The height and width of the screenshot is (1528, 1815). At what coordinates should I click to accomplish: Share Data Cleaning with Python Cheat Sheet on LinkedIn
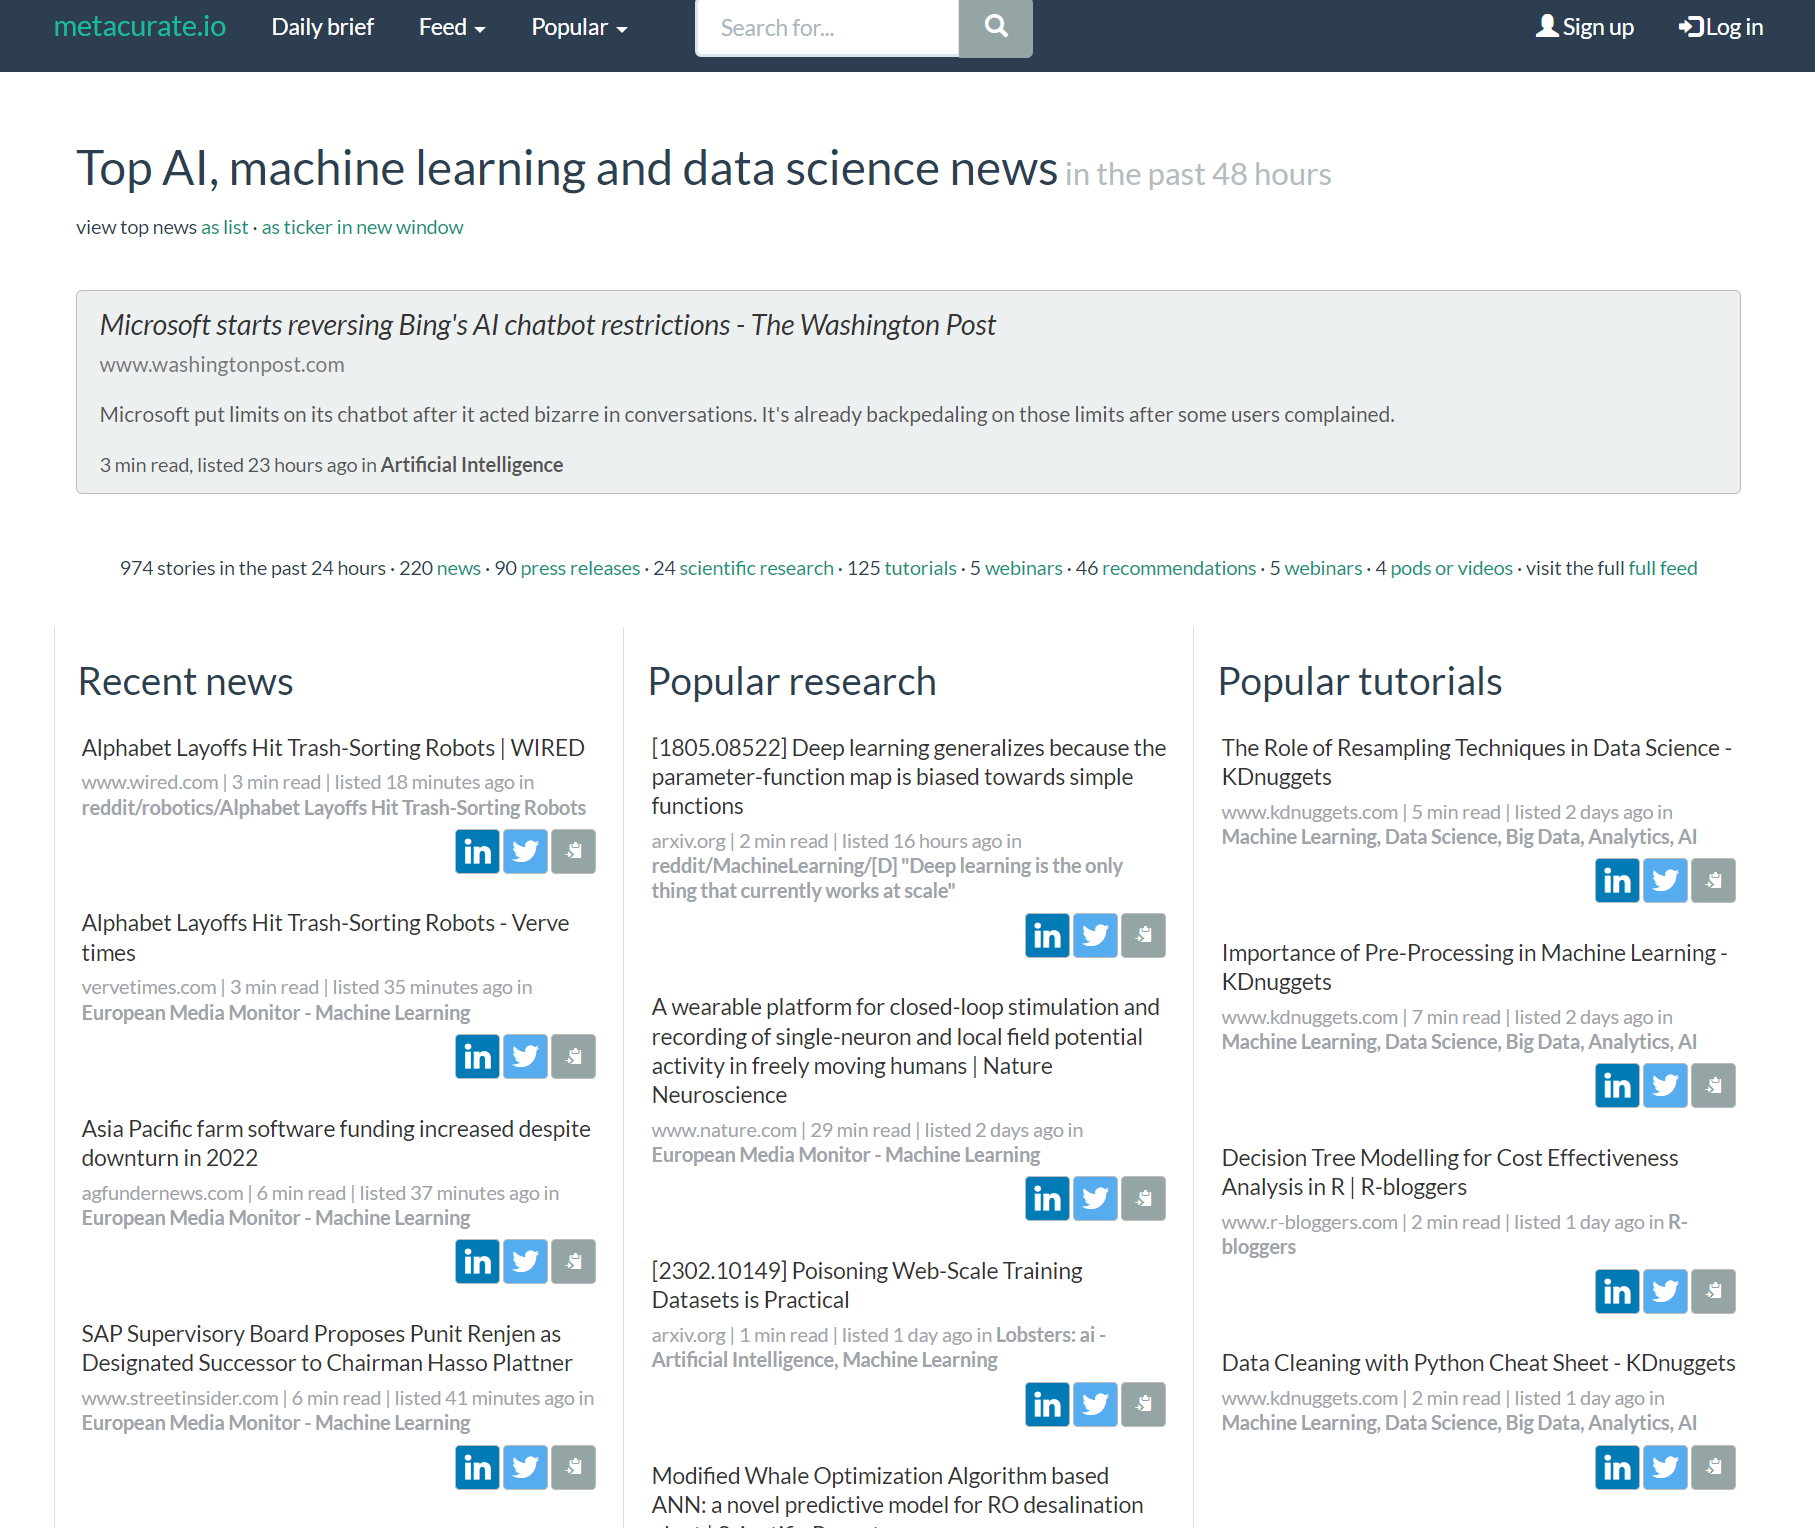pos(1617,1467)
